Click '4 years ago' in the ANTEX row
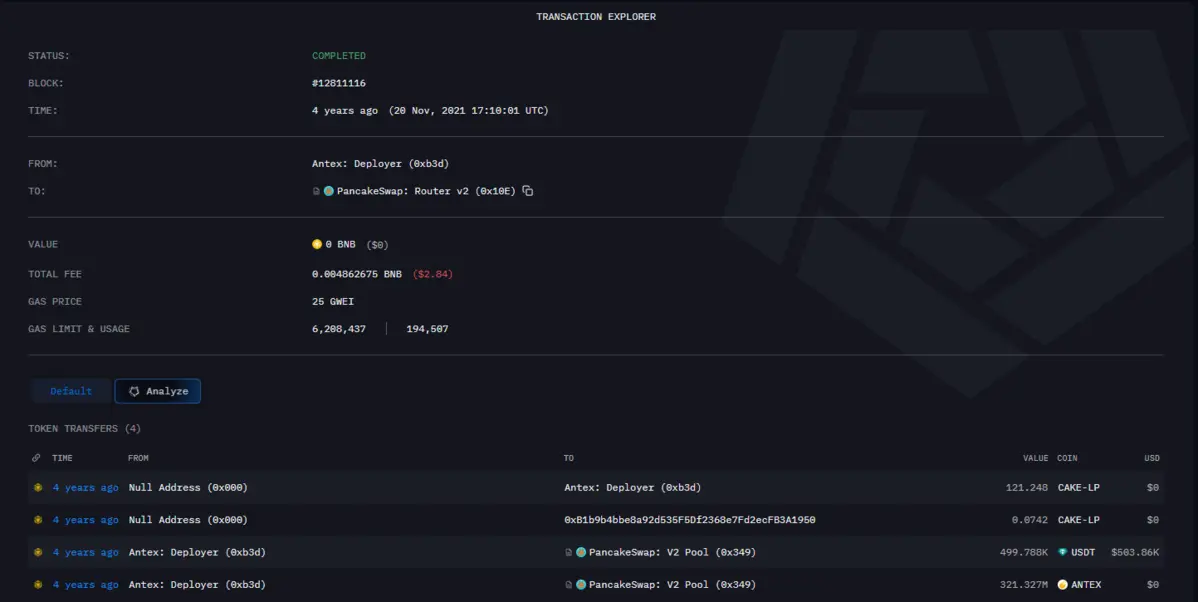The width and height of the screenshot is (1198, 602). [x=85, y=584]
